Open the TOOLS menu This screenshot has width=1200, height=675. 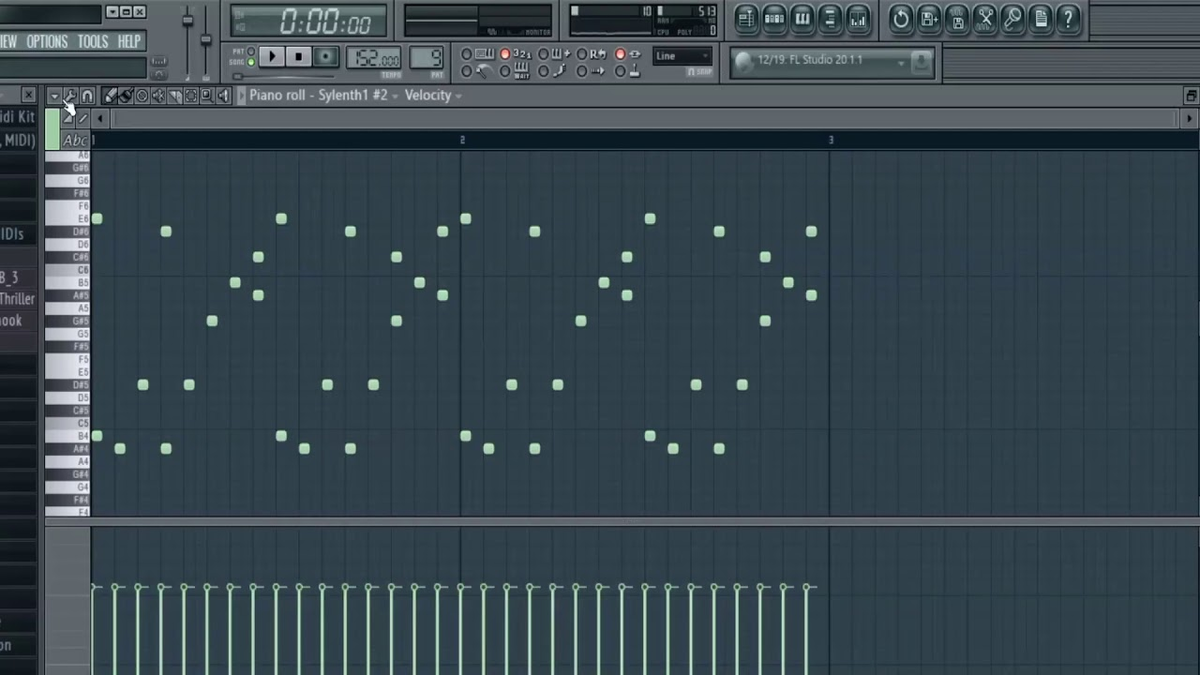93,41
